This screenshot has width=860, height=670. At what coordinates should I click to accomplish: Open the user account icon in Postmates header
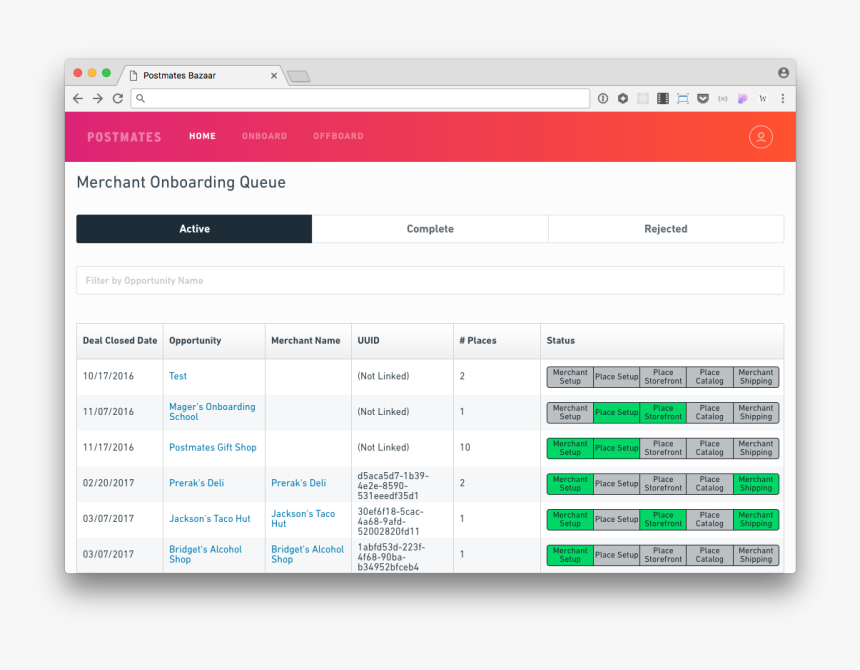[761, 137]
